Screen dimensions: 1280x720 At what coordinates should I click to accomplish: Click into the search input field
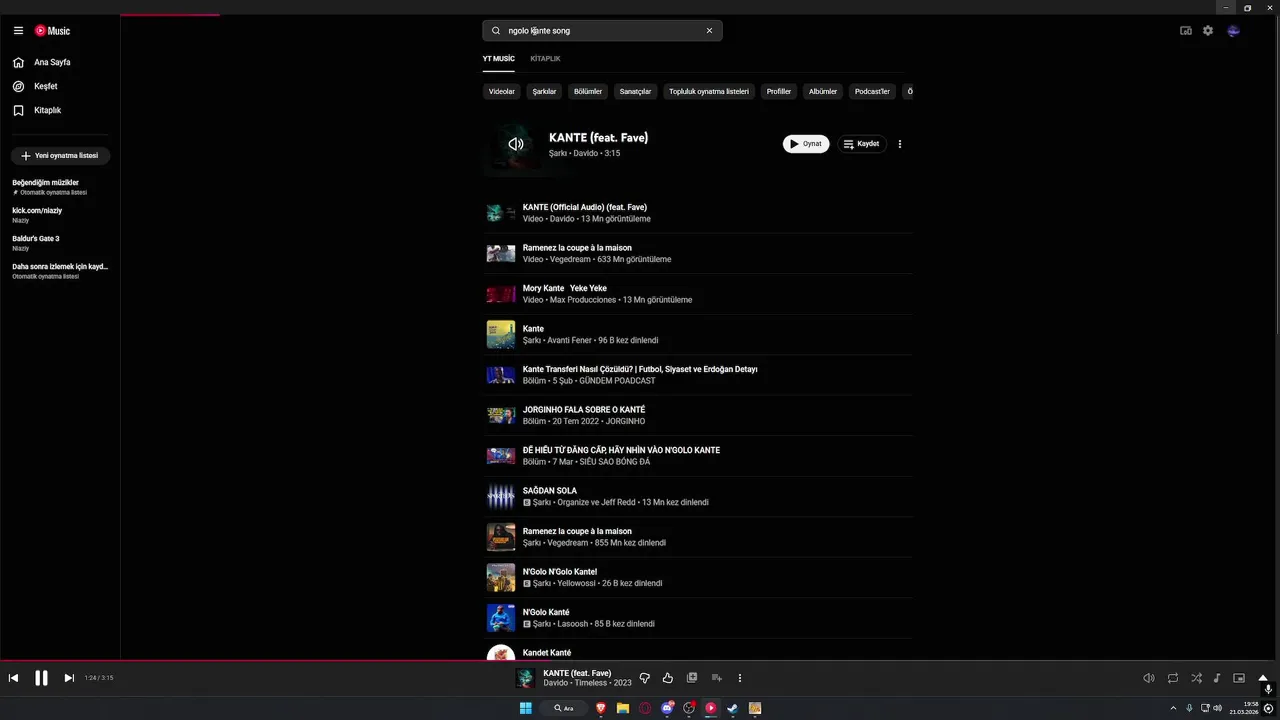600,31
